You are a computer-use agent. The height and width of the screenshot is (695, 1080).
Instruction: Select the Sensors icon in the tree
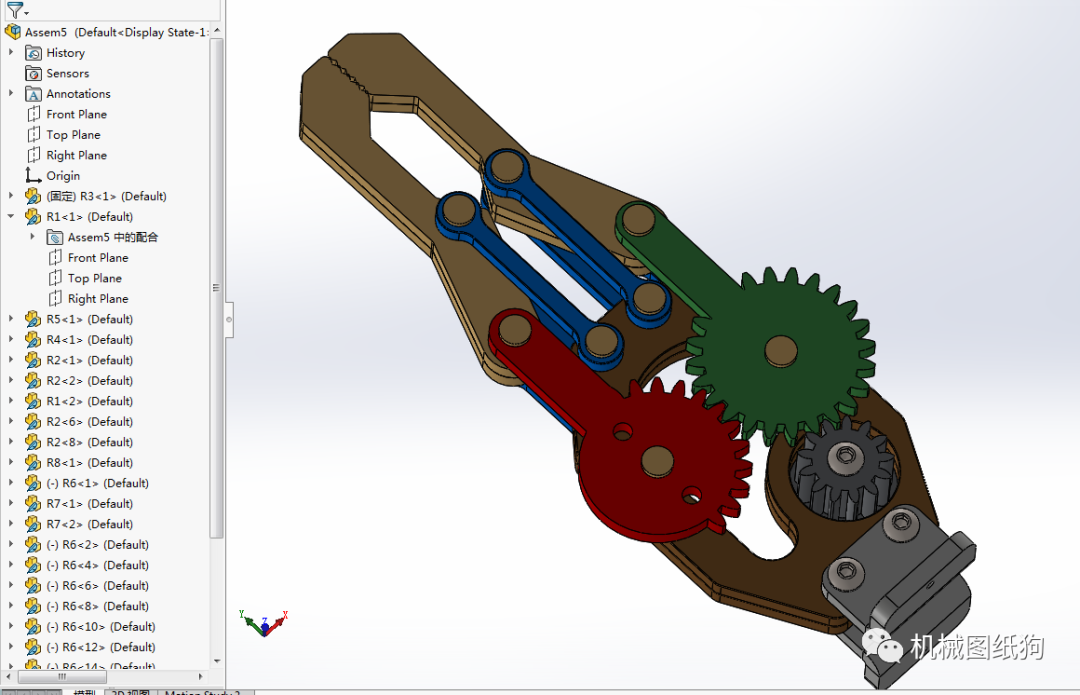click(33, 73)
